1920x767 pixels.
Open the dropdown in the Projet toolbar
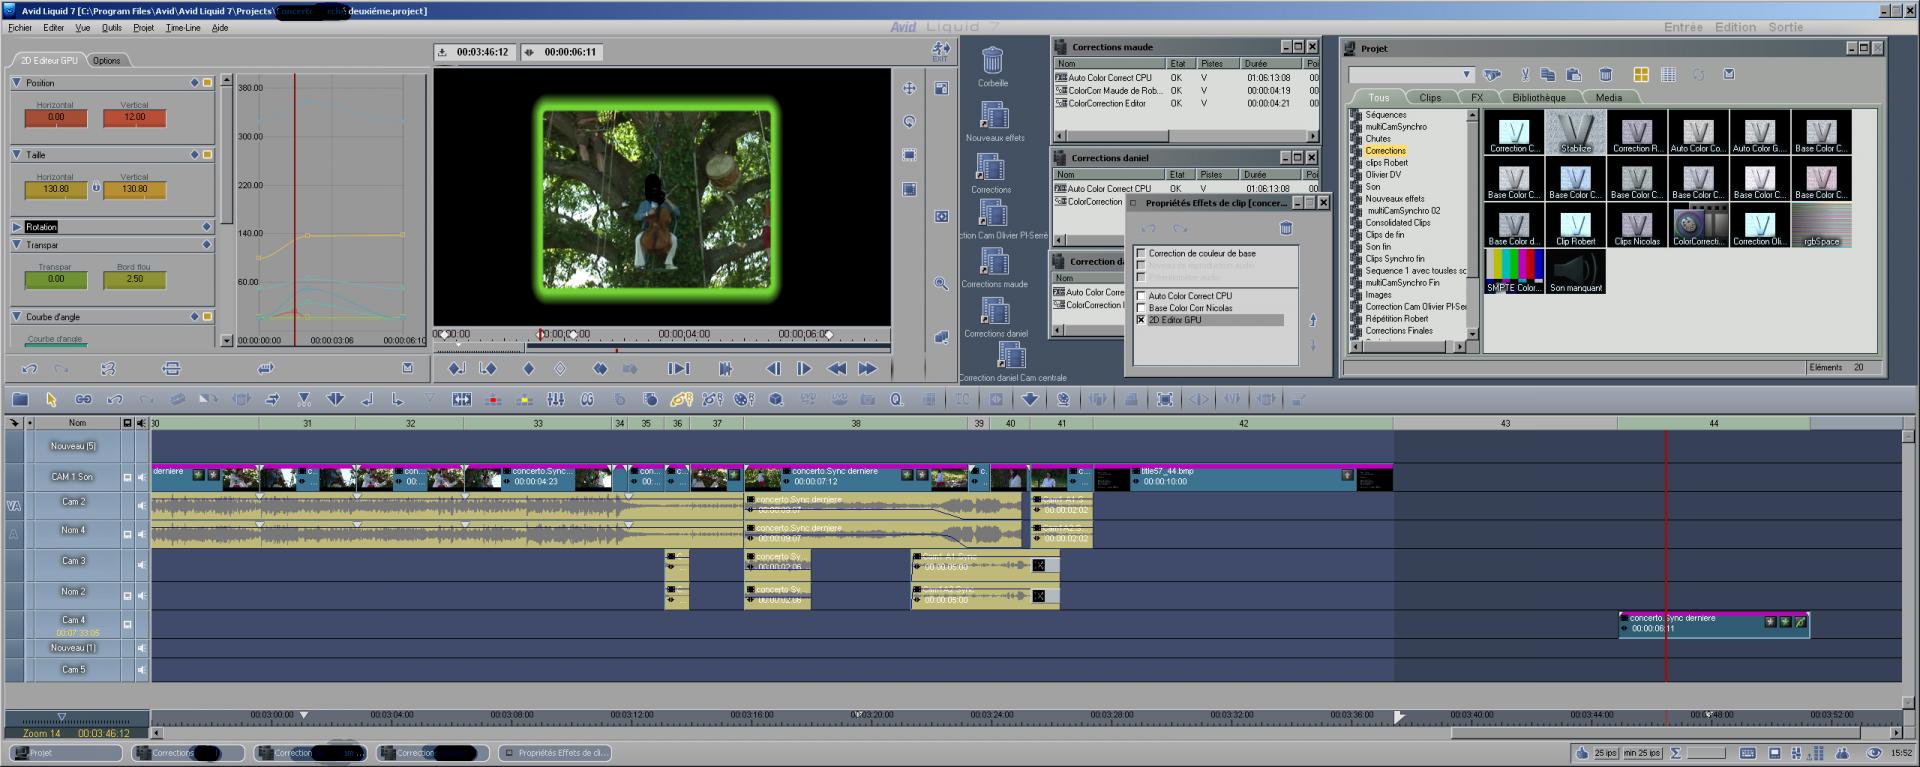pyautogui.click(x=1466, y=75)
